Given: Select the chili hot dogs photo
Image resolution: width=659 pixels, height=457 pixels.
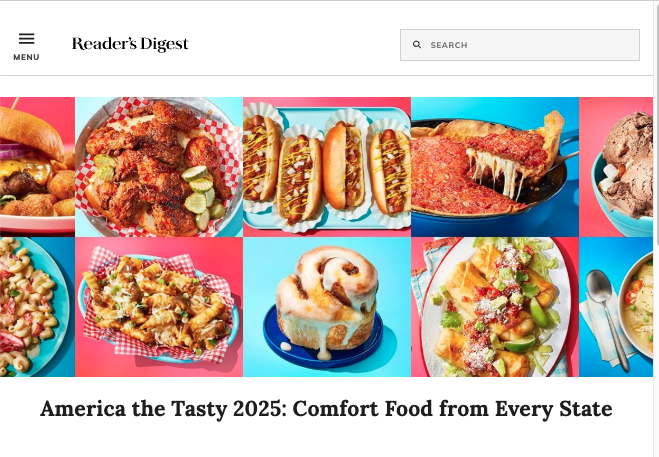Looking at the screenshot, I should pos(327,167).
